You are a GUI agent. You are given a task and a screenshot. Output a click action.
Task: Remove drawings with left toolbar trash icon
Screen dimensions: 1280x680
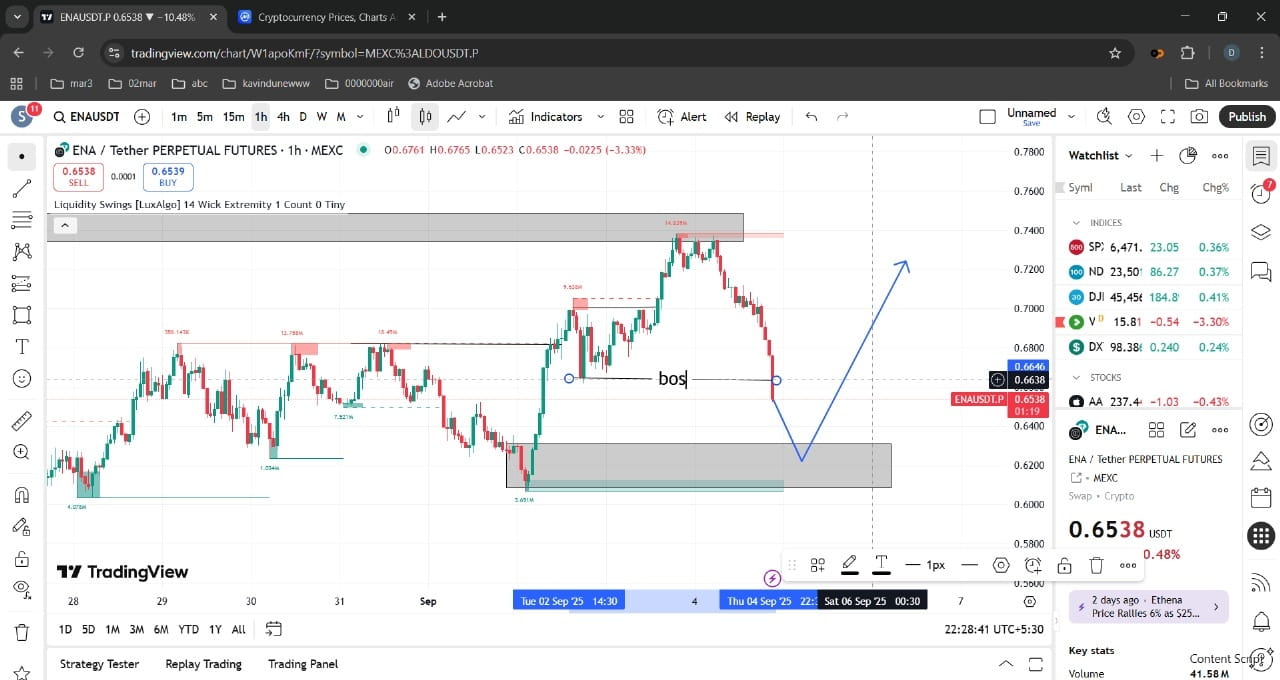(x=22, y=632)
